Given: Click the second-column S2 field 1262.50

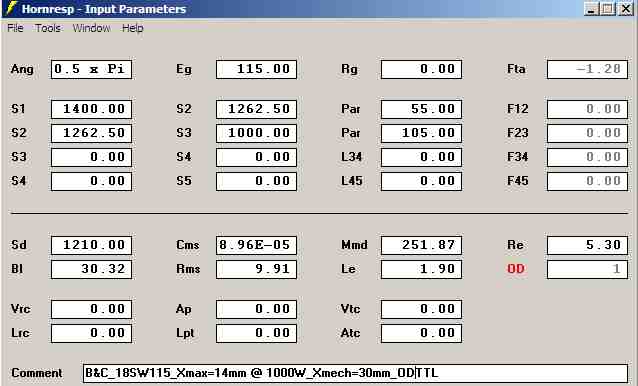Looking at the screenshot, I should click(x=257, y=109).
